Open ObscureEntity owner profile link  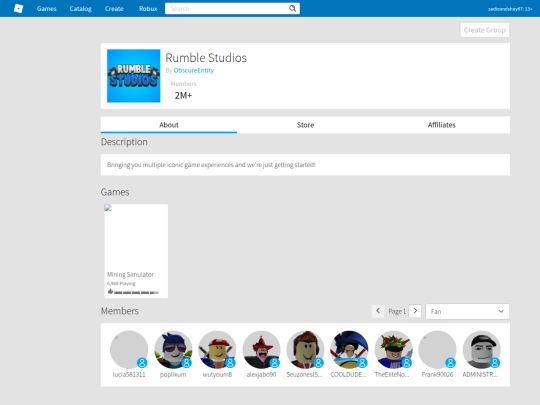click(194, 70)
